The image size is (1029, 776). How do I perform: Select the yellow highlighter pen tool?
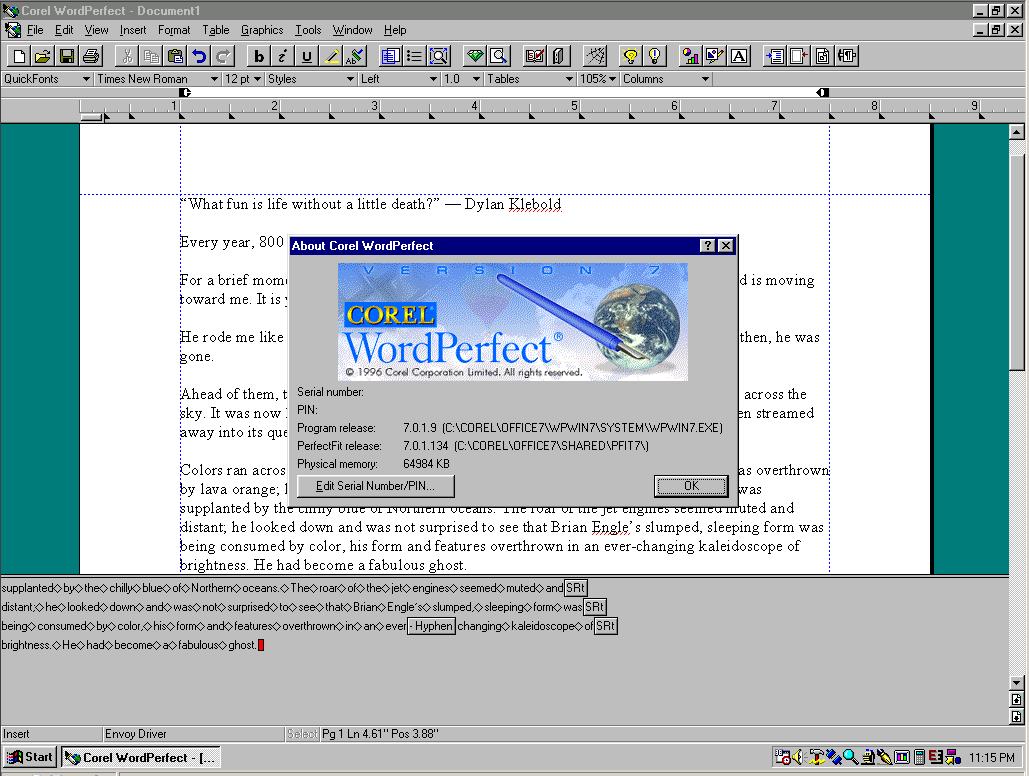331,56
